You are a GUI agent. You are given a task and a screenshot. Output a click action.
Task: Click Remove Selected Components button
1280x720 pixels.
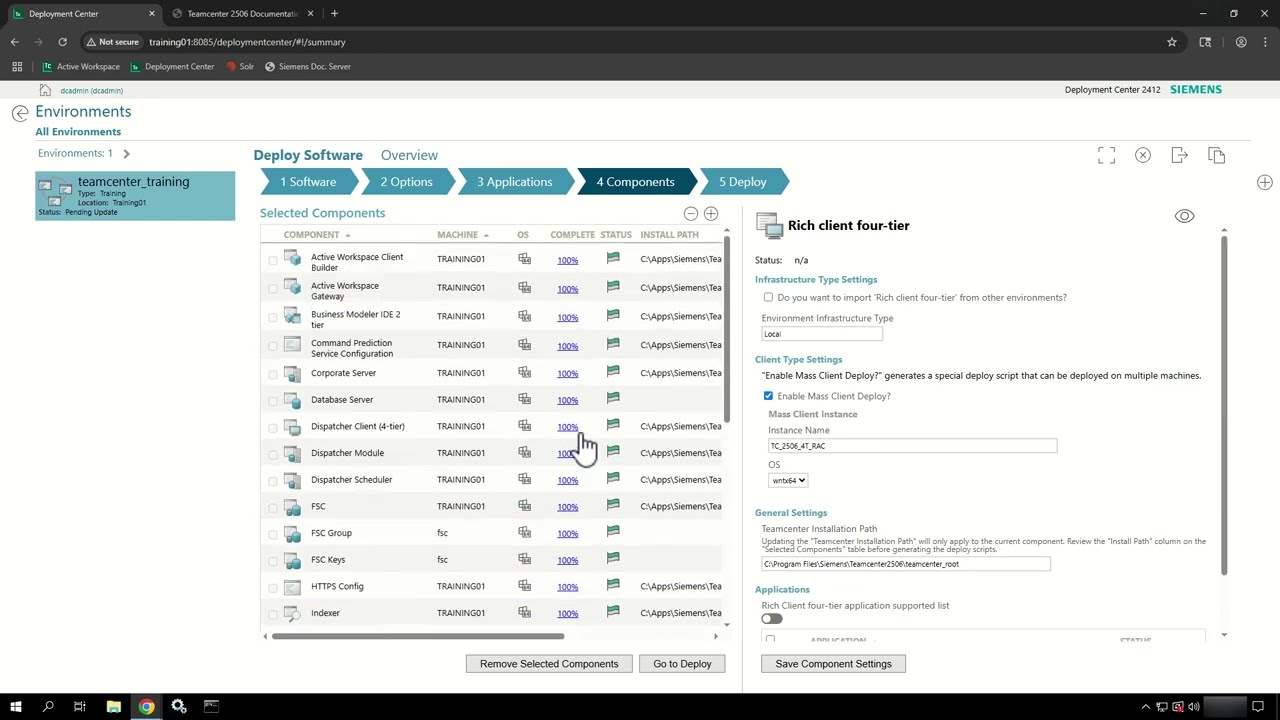coord(549,664)
